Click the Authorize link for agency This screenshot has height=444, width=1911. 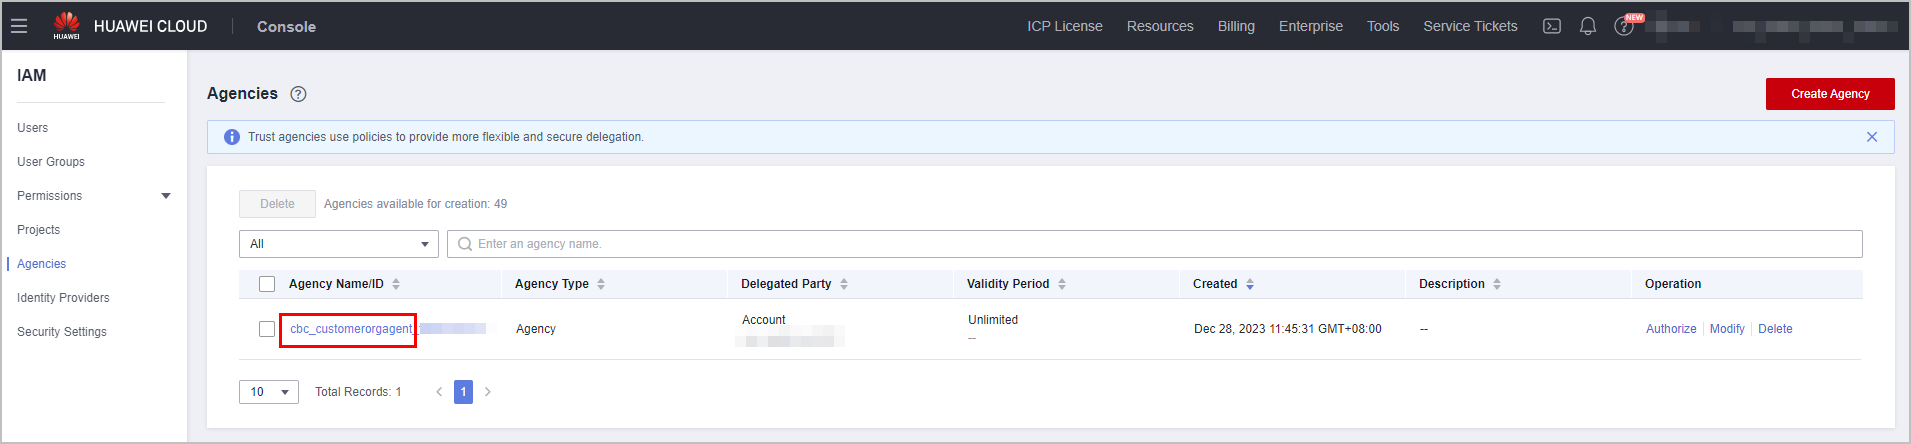(x=1671, y=329)
